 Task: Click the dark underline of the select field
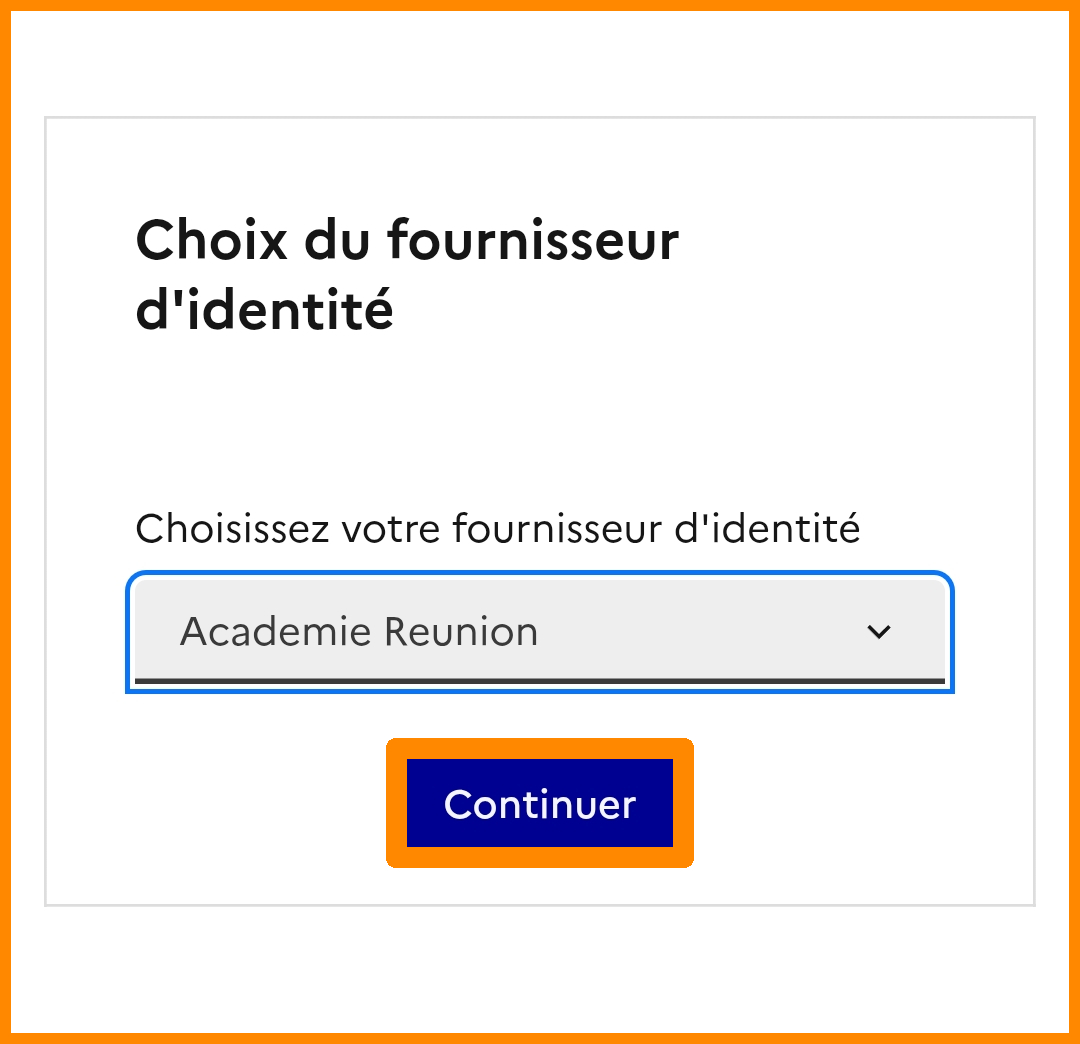(x=540, y=682)
